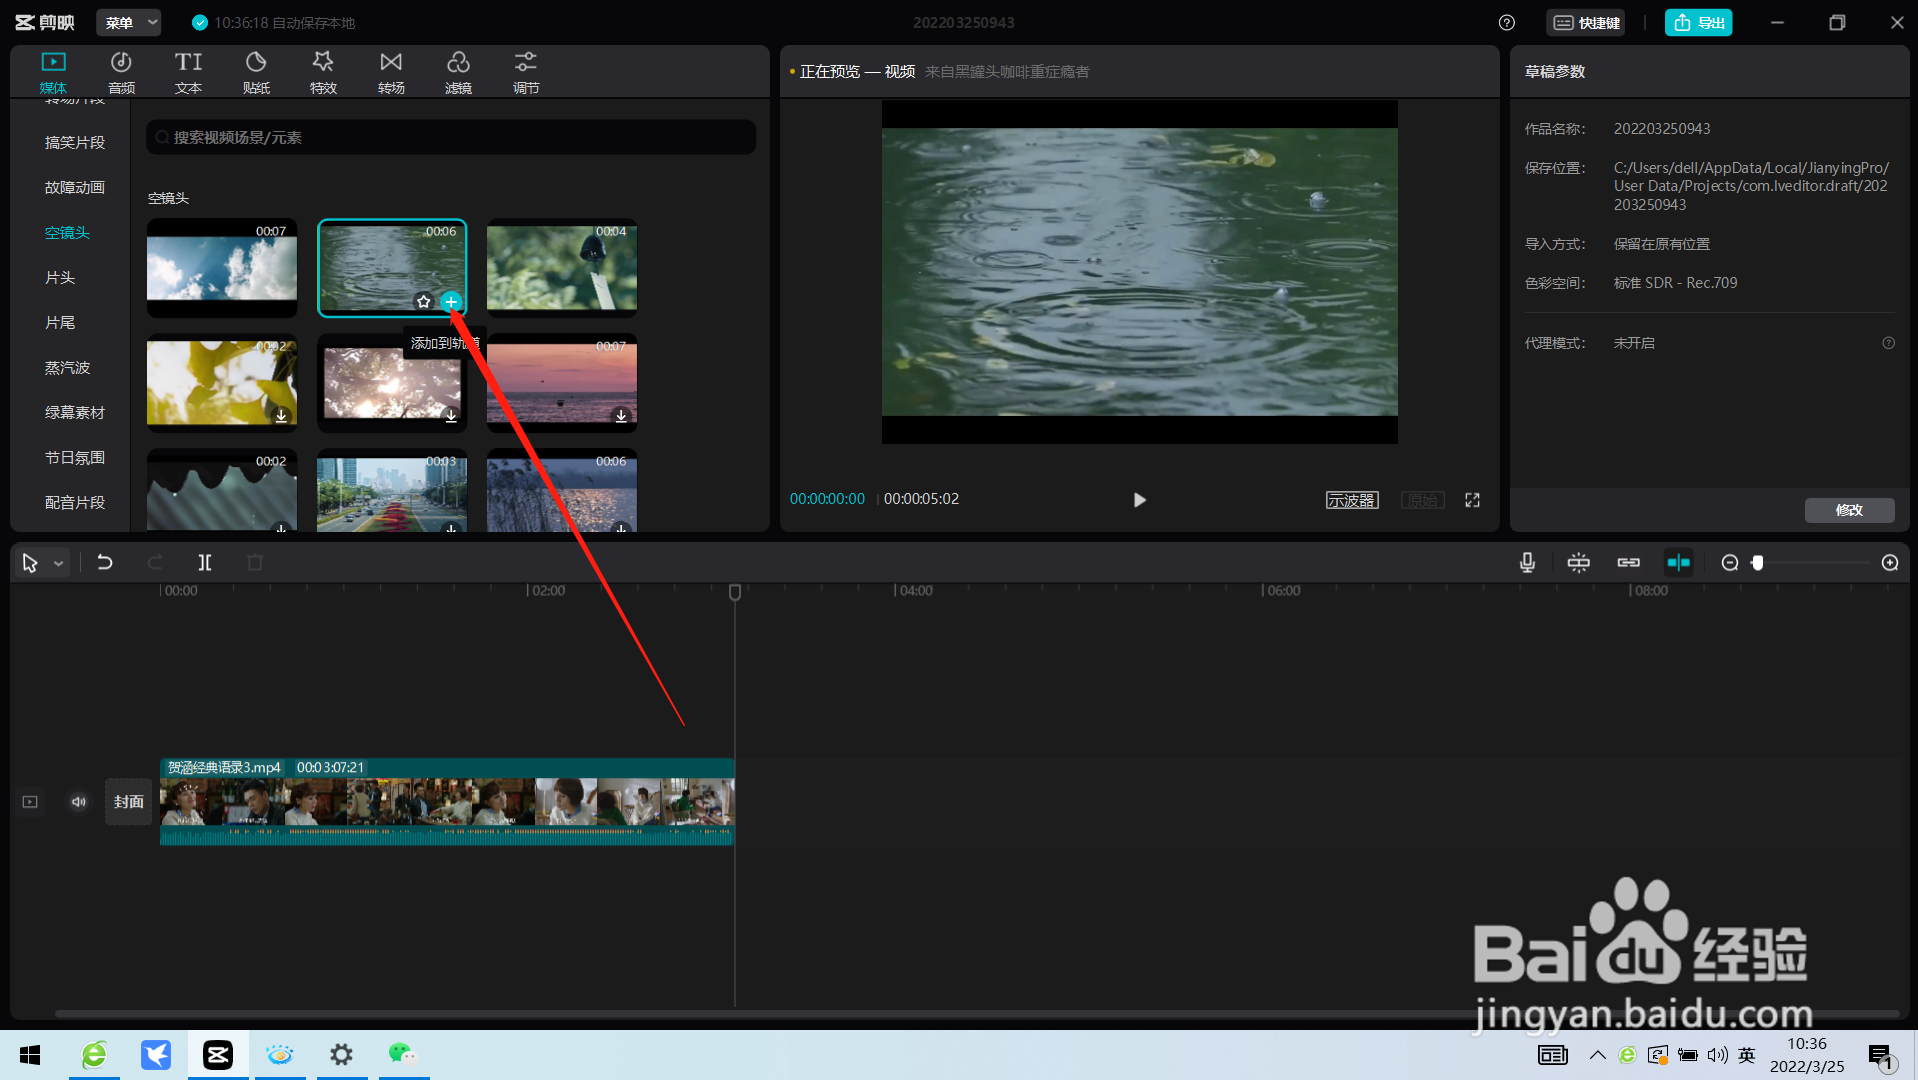Download the pink sunset sea clip
Screen dimensions: 1918x1080
(621, 415)
